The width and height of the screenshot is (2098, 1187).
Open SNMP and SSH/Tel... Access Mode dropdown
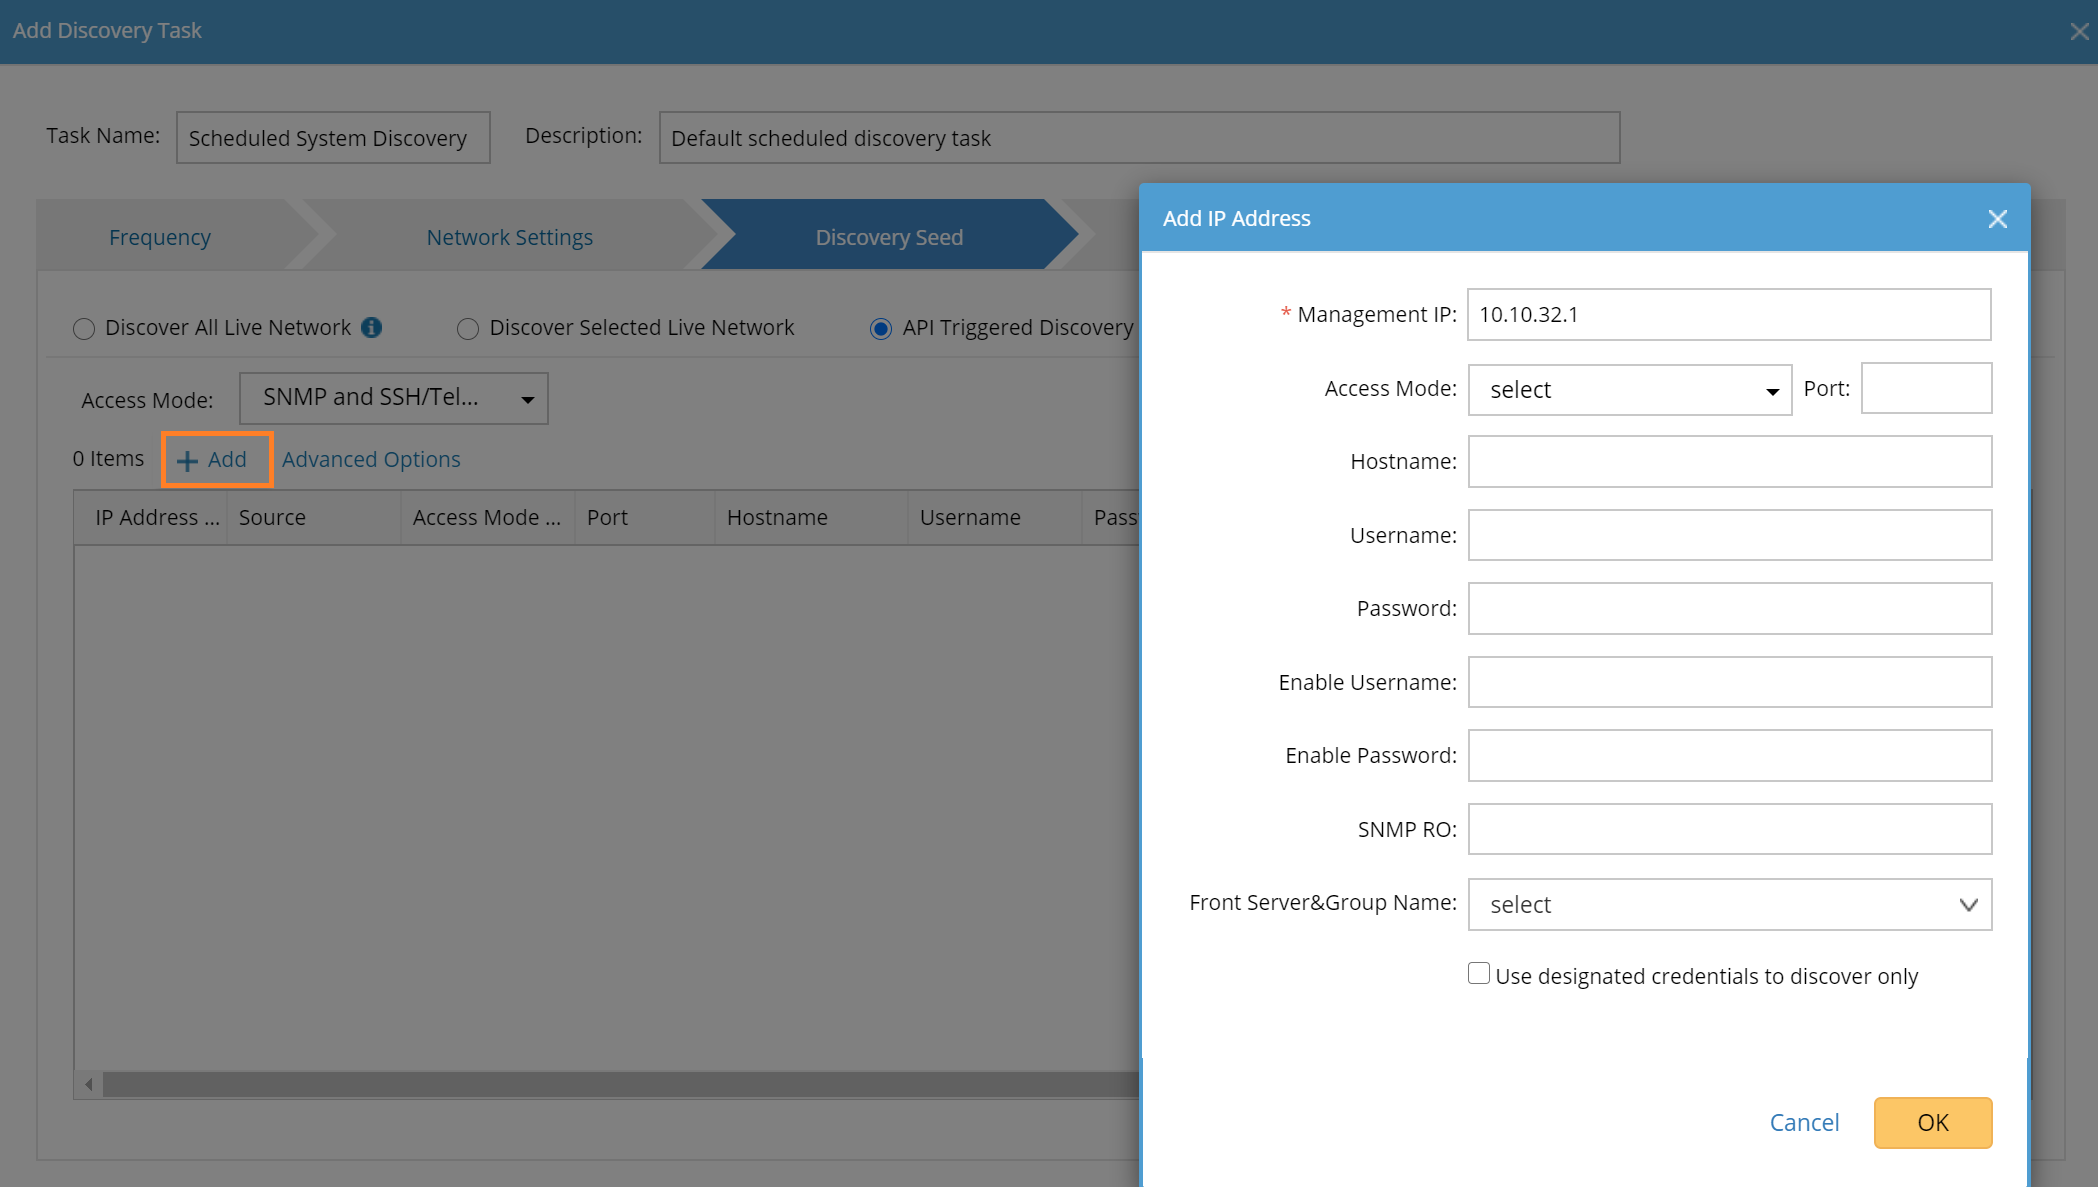[394, 398]
